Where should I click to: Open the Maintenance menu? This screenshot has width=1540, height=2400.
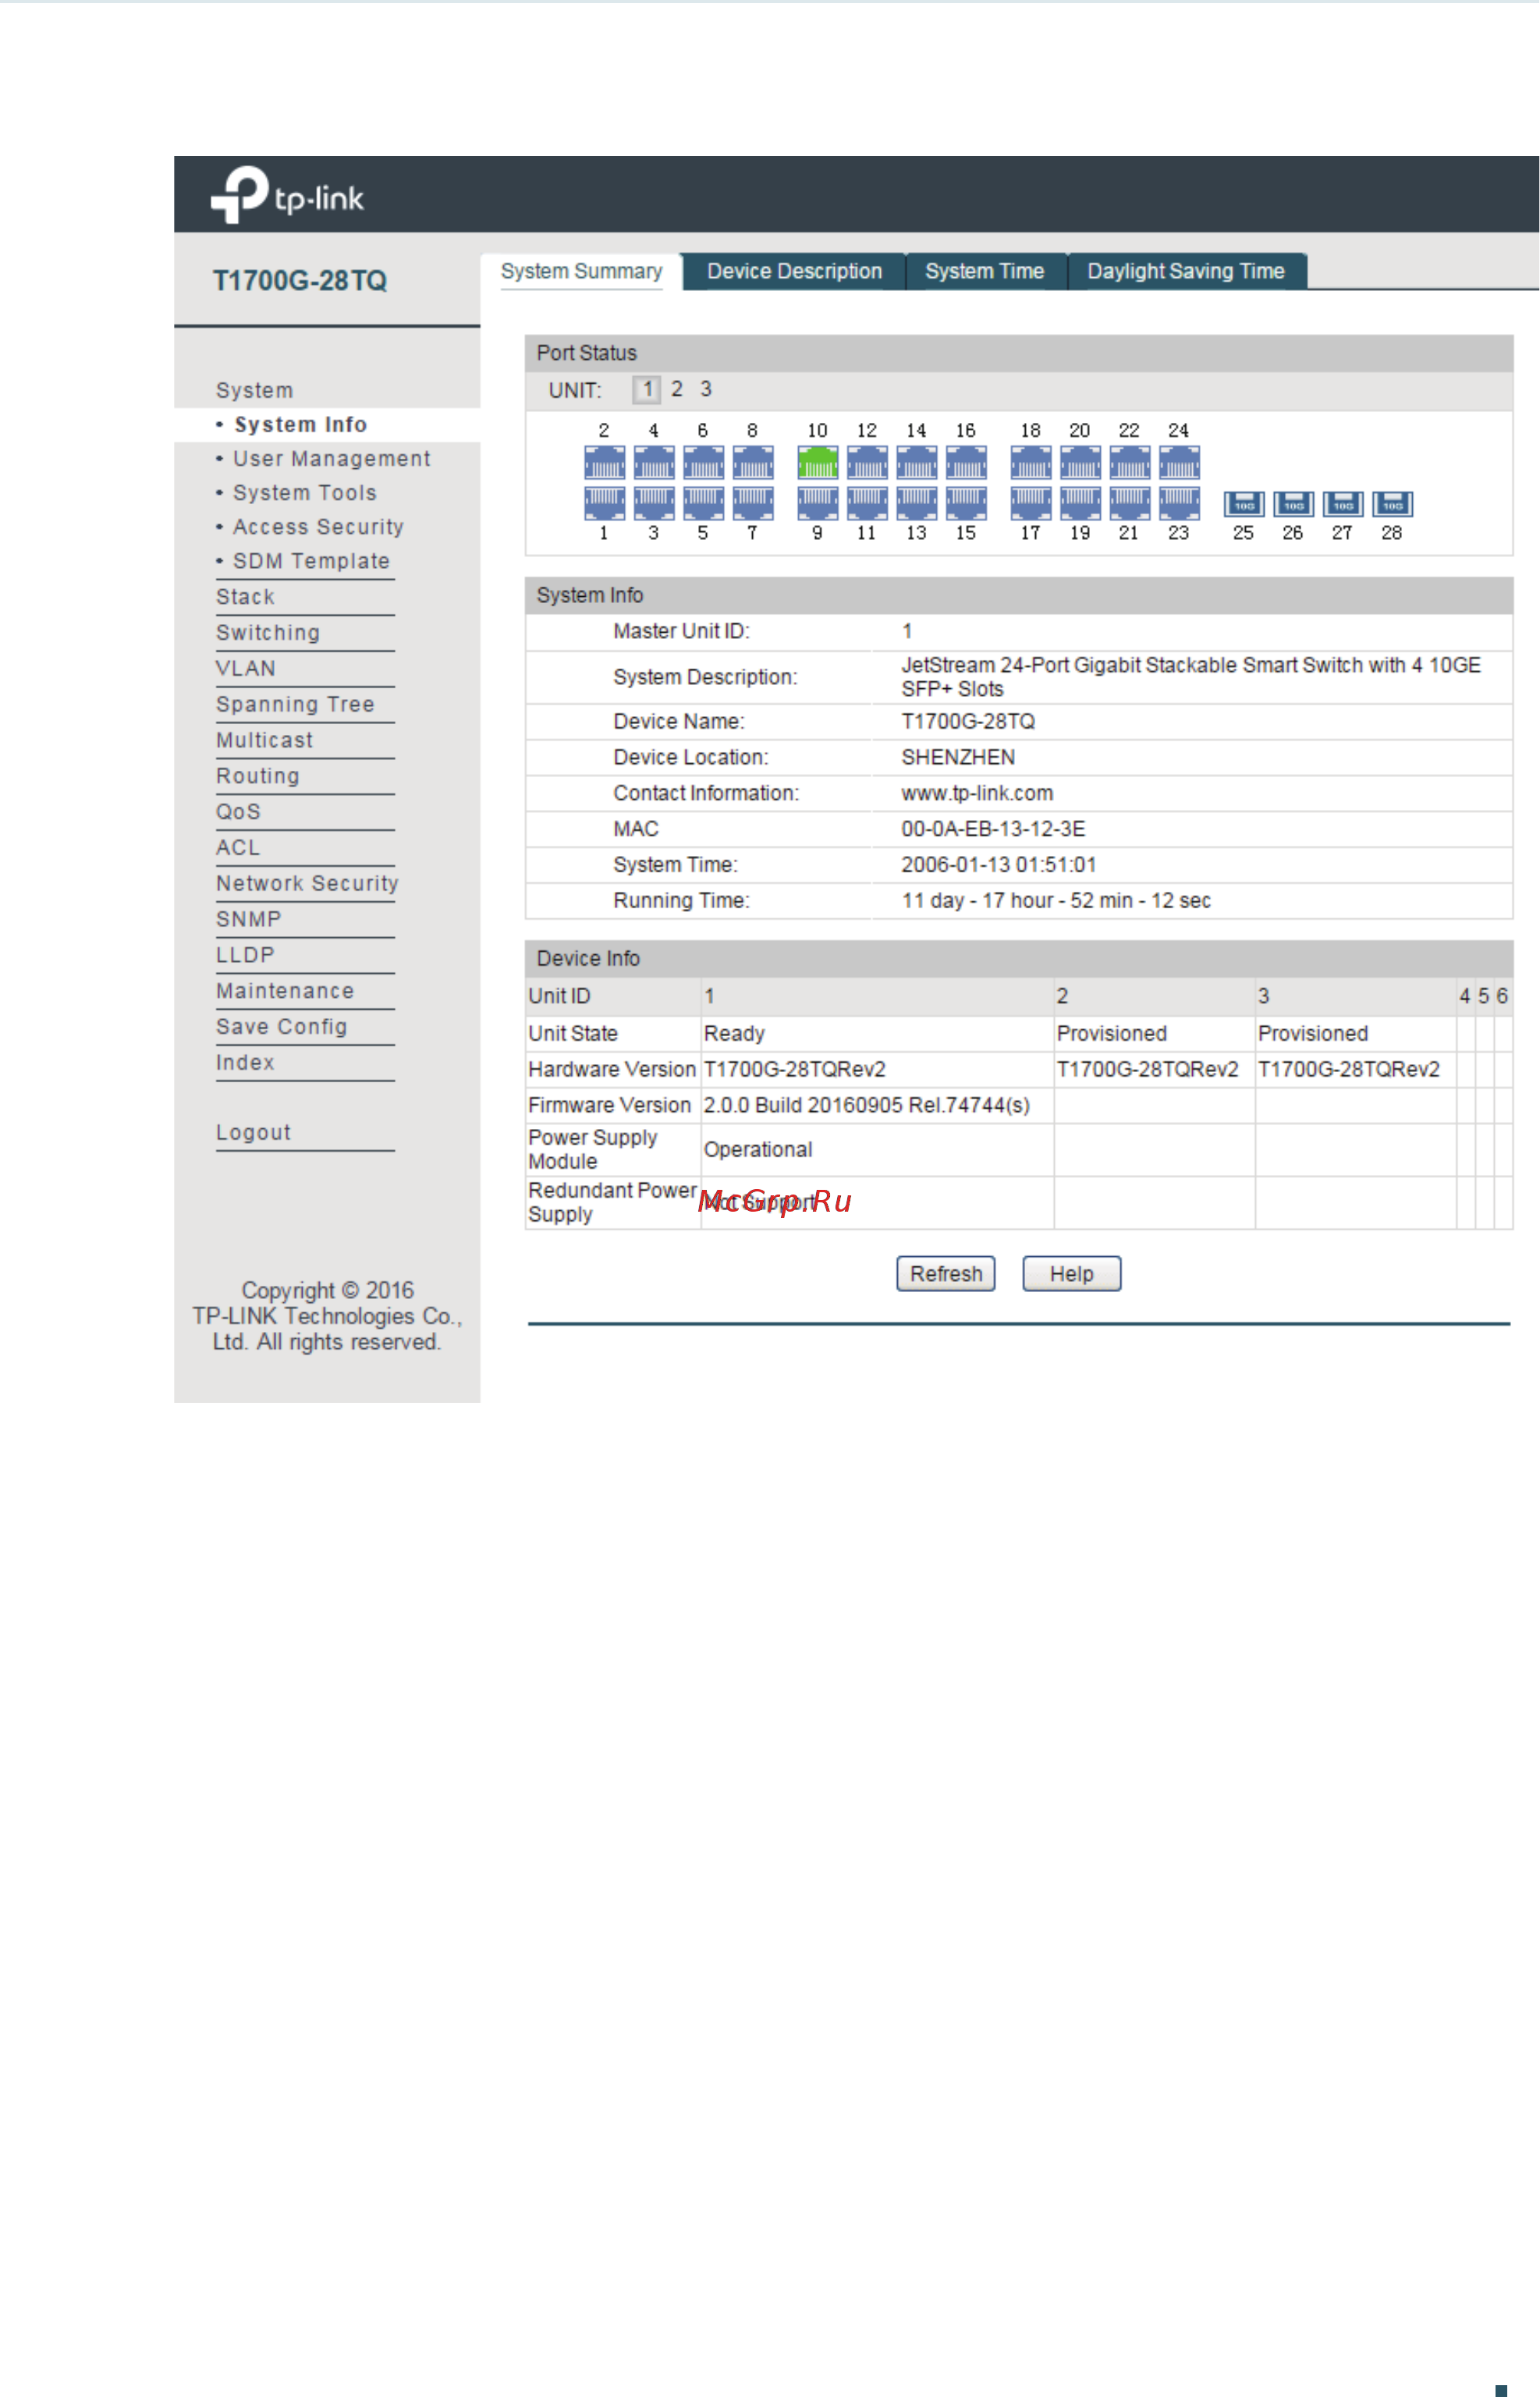[285, 991]
